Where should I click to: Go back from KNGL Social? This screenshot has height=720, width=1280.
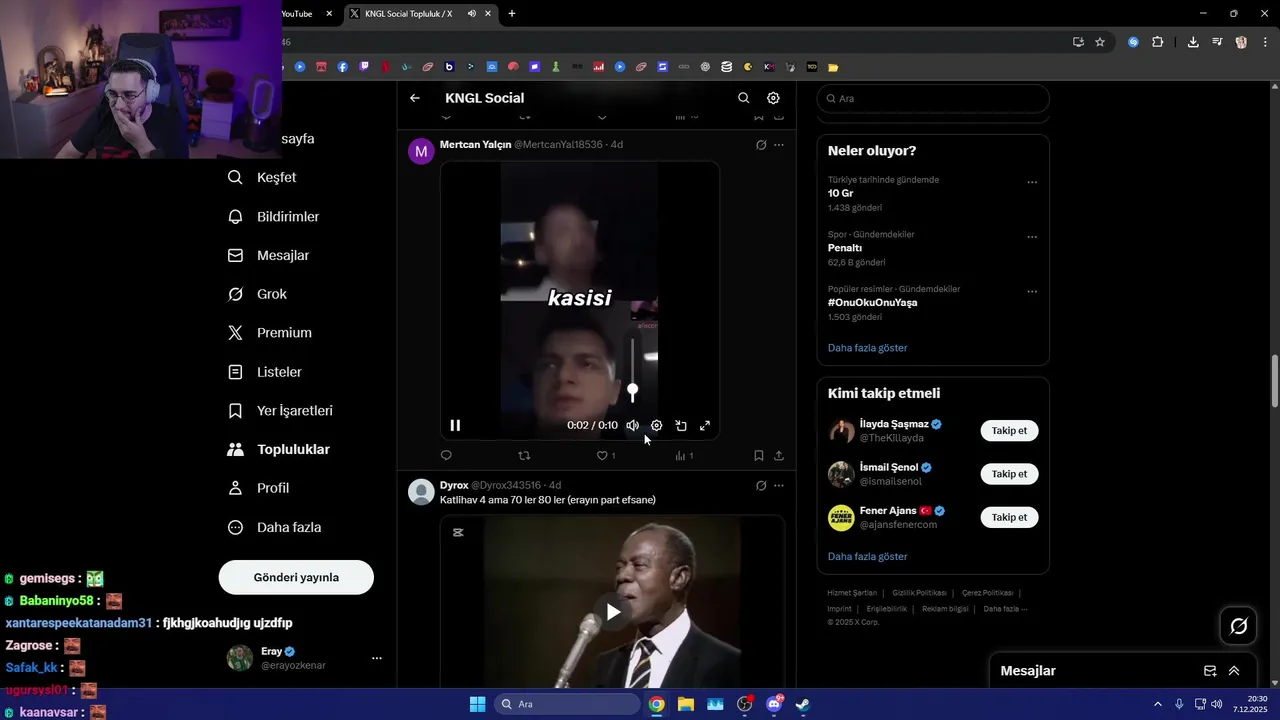click(x=415, y=98)
